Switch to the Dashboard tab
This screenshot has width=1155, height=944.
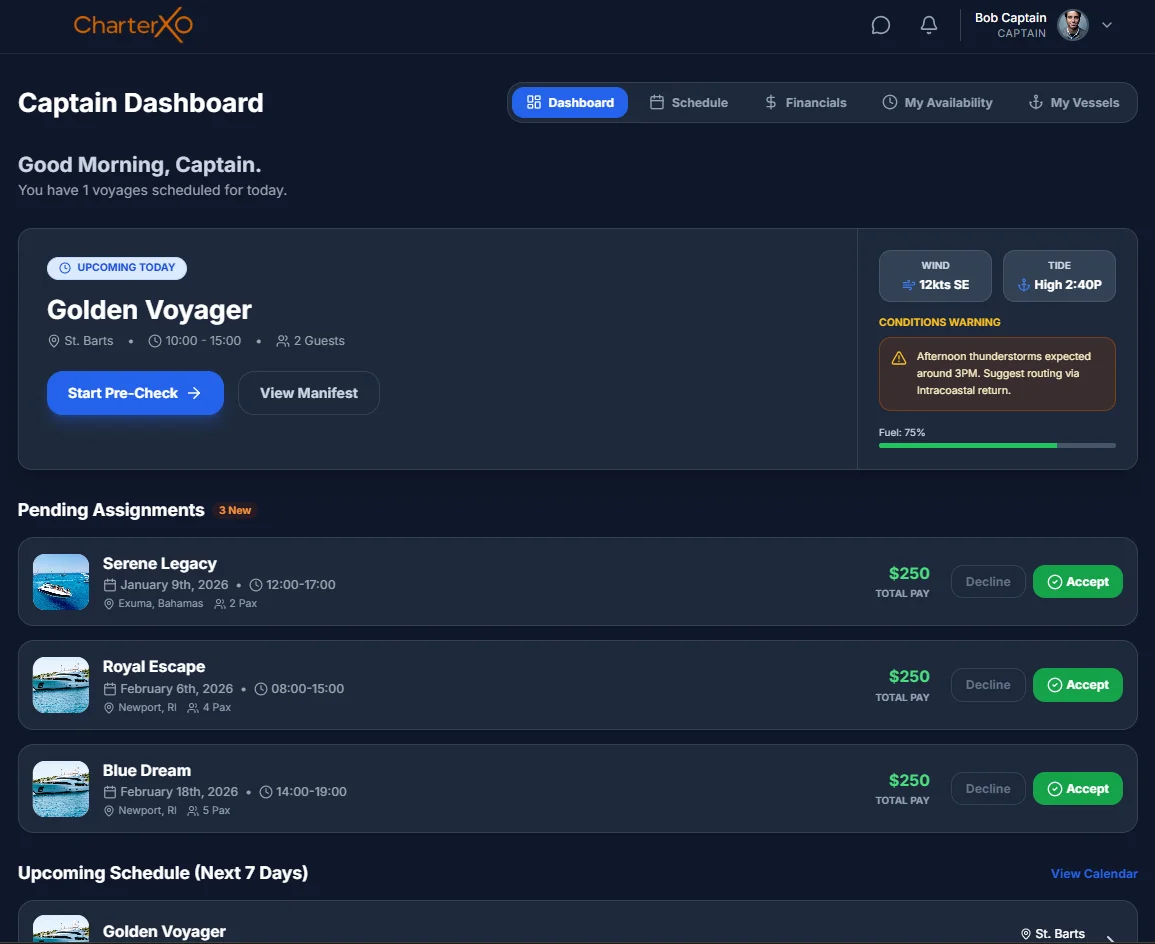[569, 102]
